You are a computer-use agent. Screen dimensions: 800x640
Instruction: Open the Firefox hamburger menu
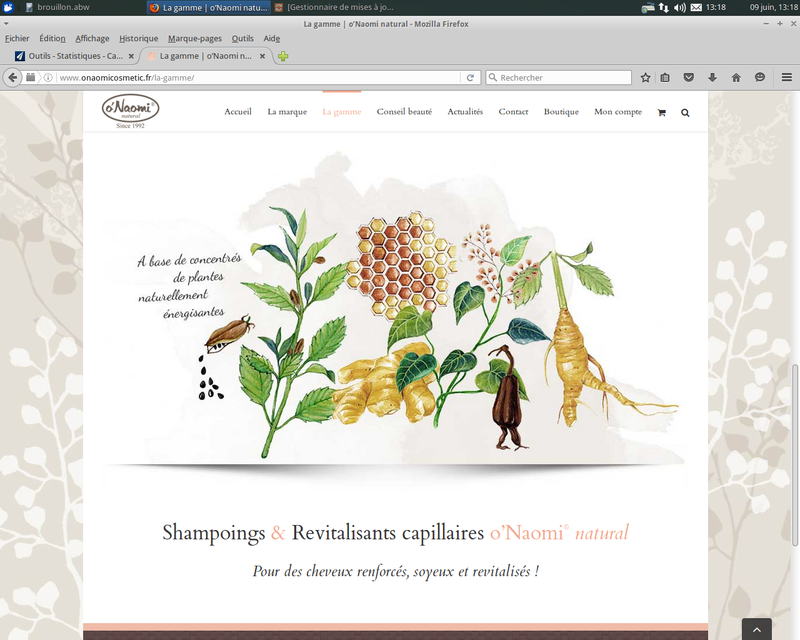(x=787, y=78)
